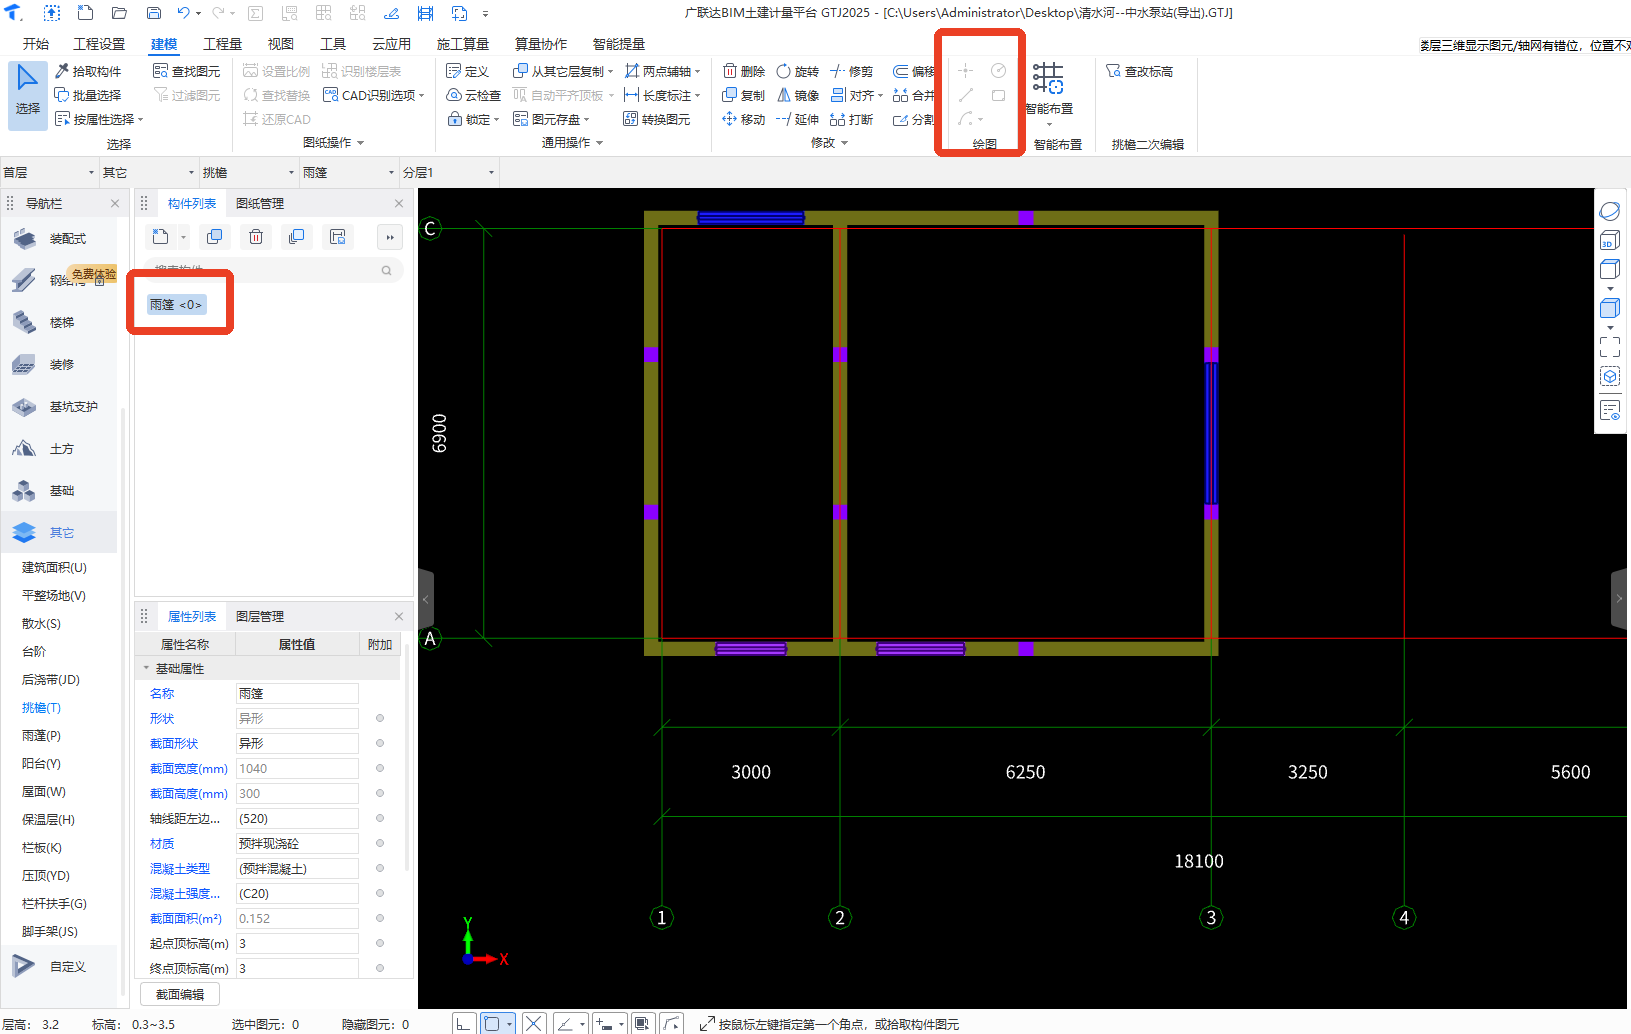Click the orbit view icon at top of right toolbar
Image resolution: width=1631 pixels, height=1034 pixels.
(x=1609, y=211)
